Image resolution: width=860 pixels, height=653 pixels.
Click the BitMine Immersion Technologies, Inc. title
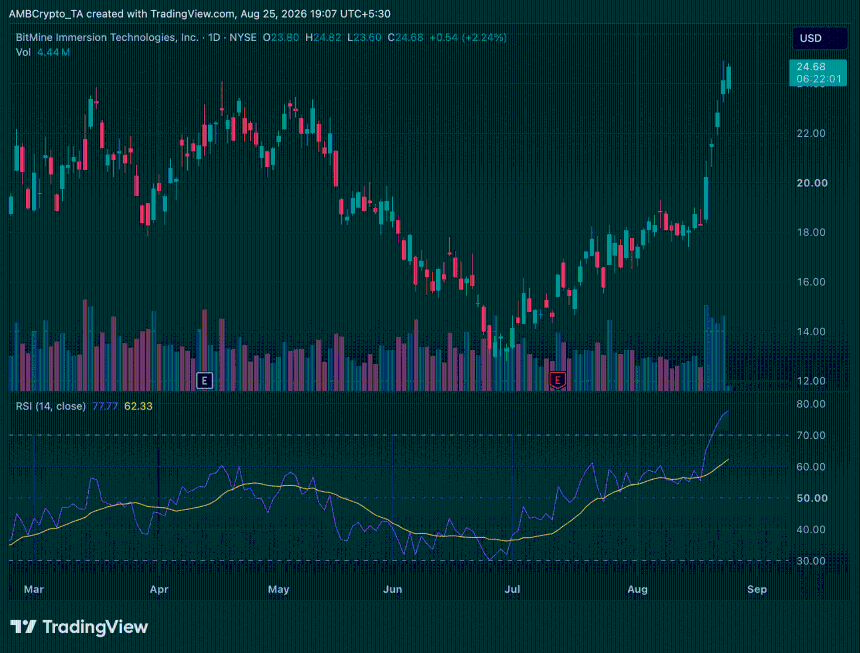(x=107, y=37)
